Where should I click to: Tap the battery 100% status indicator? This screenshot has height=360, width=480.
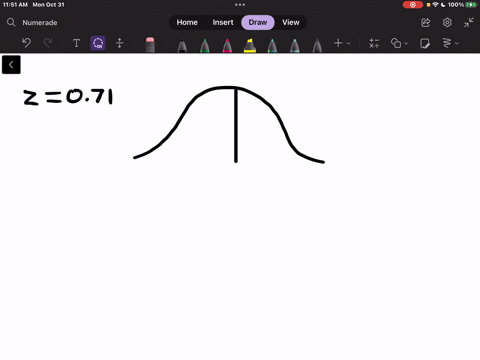coord(463,5)
